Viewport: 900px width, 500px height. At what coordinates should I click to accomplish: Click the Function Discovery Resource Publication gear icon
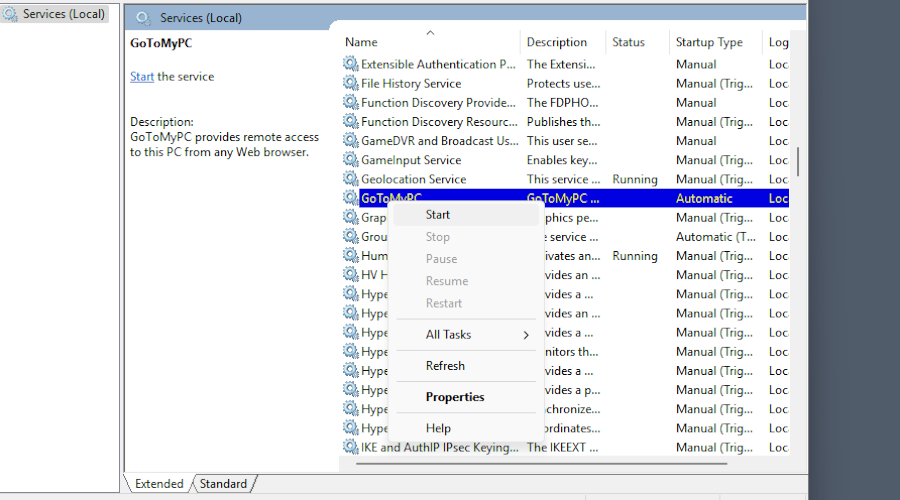[351, 121]
